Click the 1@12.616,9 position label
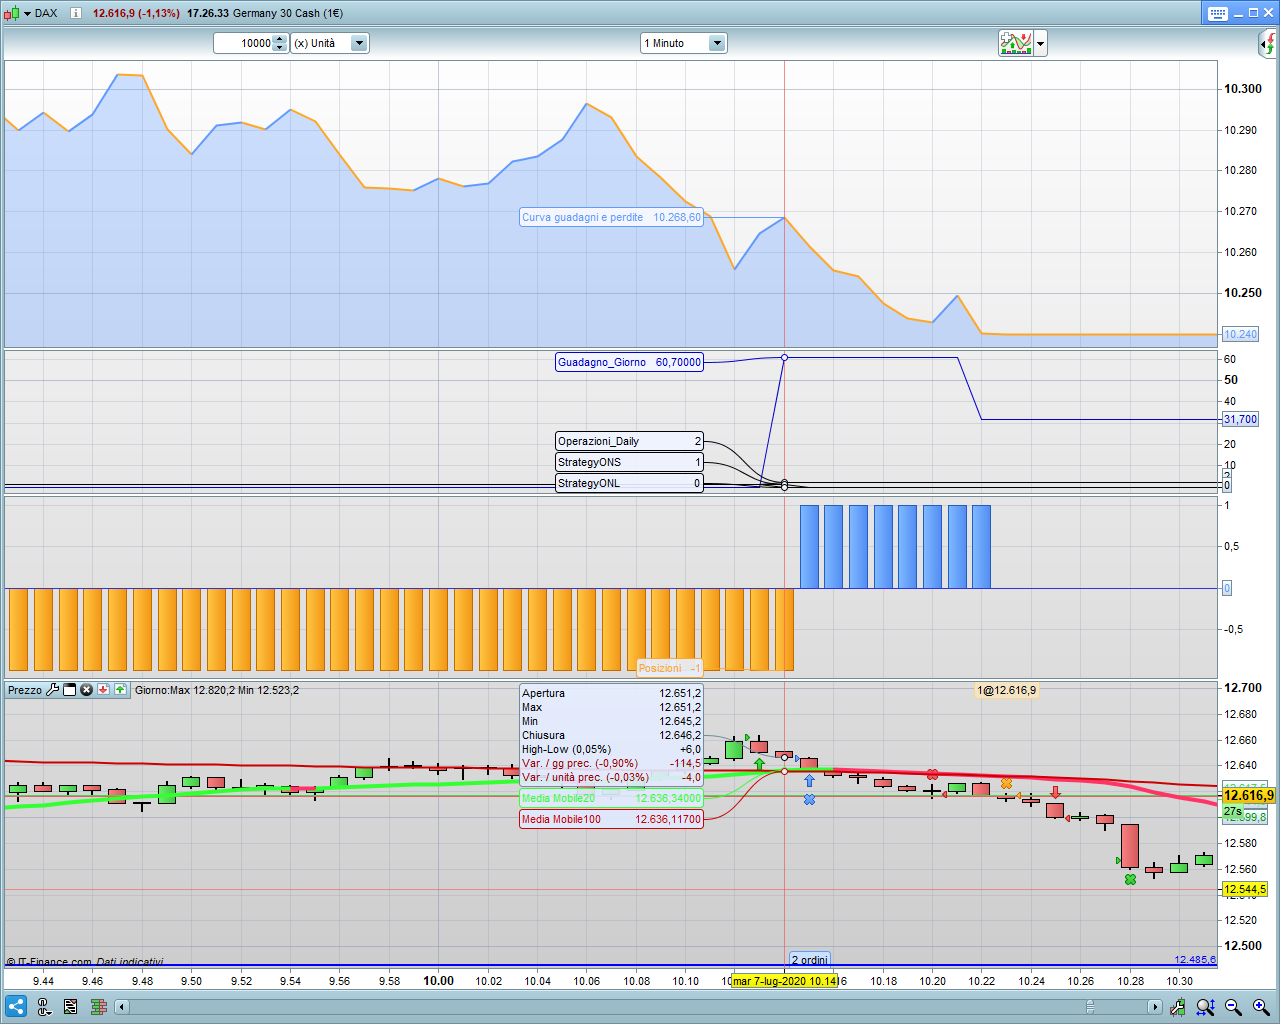Image resolution: width=1280 pixels, height=1024 pixels. (x=1006, y=690)
